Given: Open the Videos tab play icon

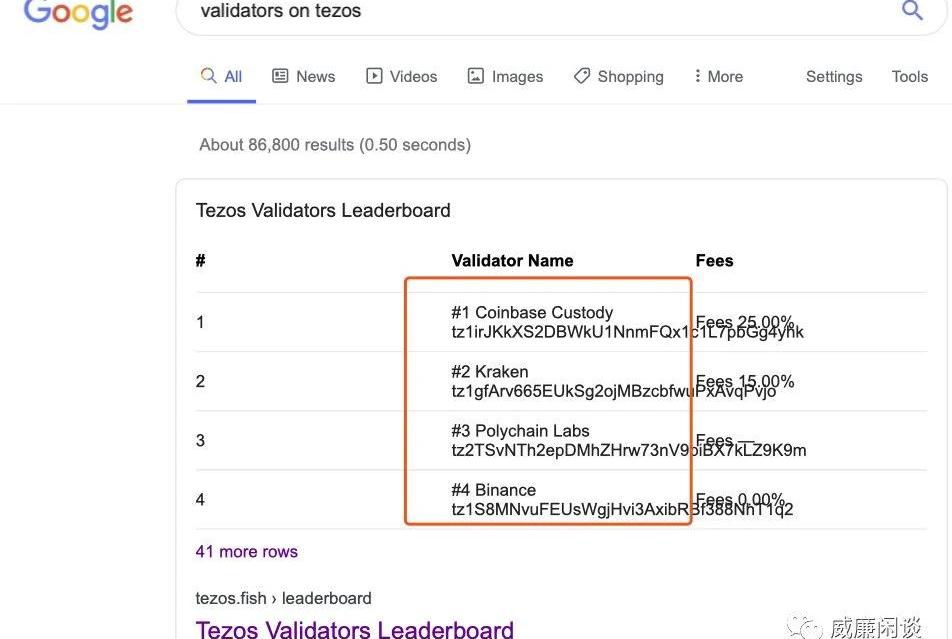Looking at the screenshot, I should tap(374, 76).
